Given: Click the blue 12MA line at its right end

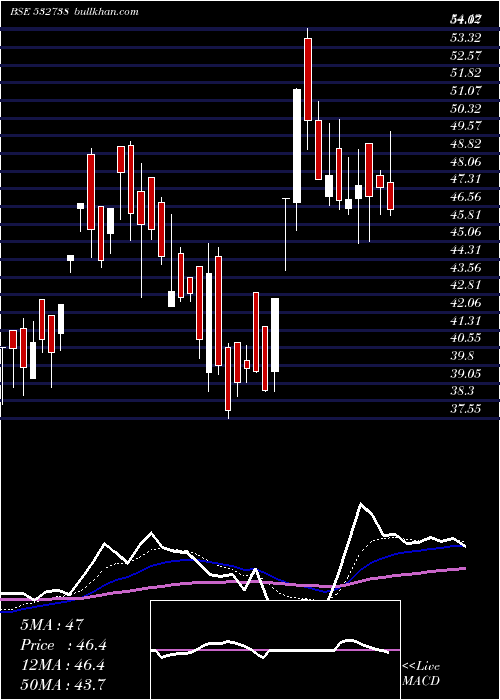Looking at the screenshot, I should (x=463, y=546).
